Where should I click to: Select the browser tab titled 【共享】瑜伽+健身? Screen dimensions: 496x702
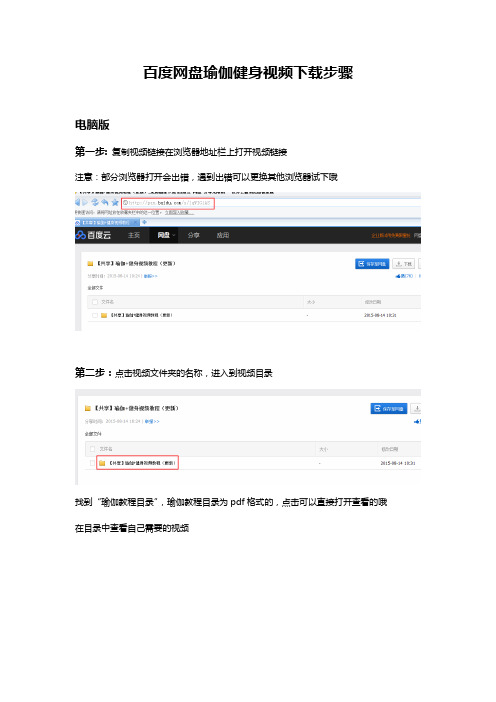[105, 222]
